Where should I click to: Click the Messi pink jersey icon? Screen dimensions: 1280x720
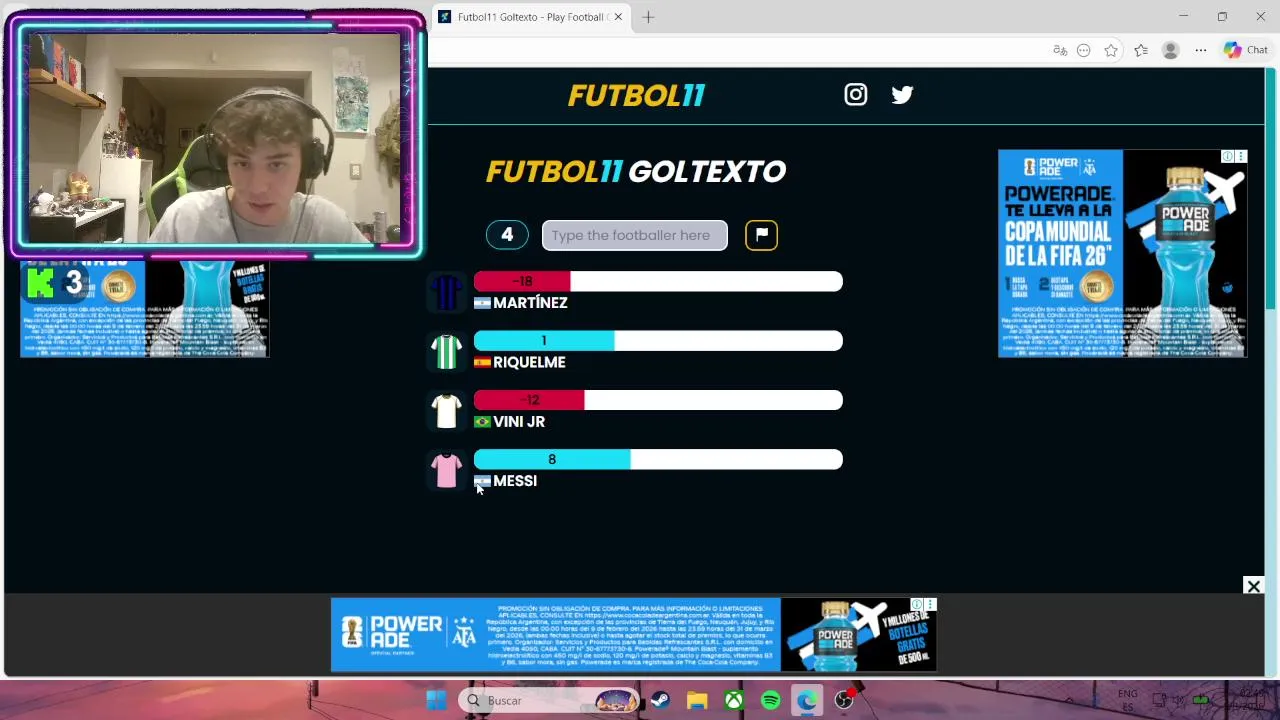[x=446, y=470]
